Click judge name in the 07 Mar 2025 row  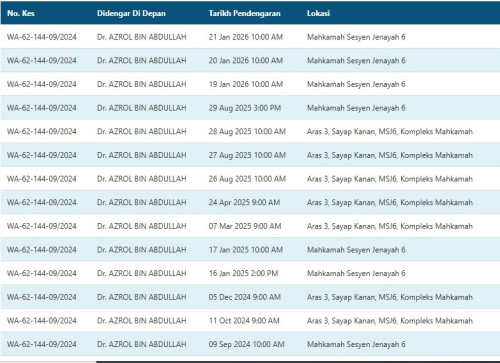[x=142, y=226]
